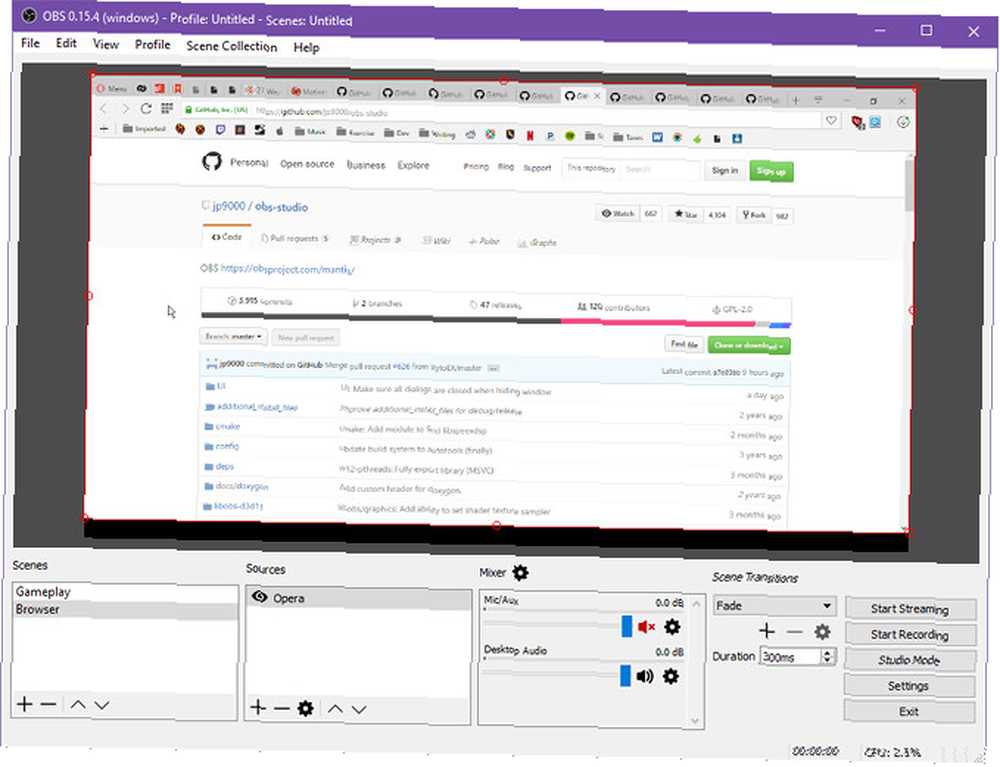
Task: Open the Scene Collection menu
Action: tap(232, 46)
